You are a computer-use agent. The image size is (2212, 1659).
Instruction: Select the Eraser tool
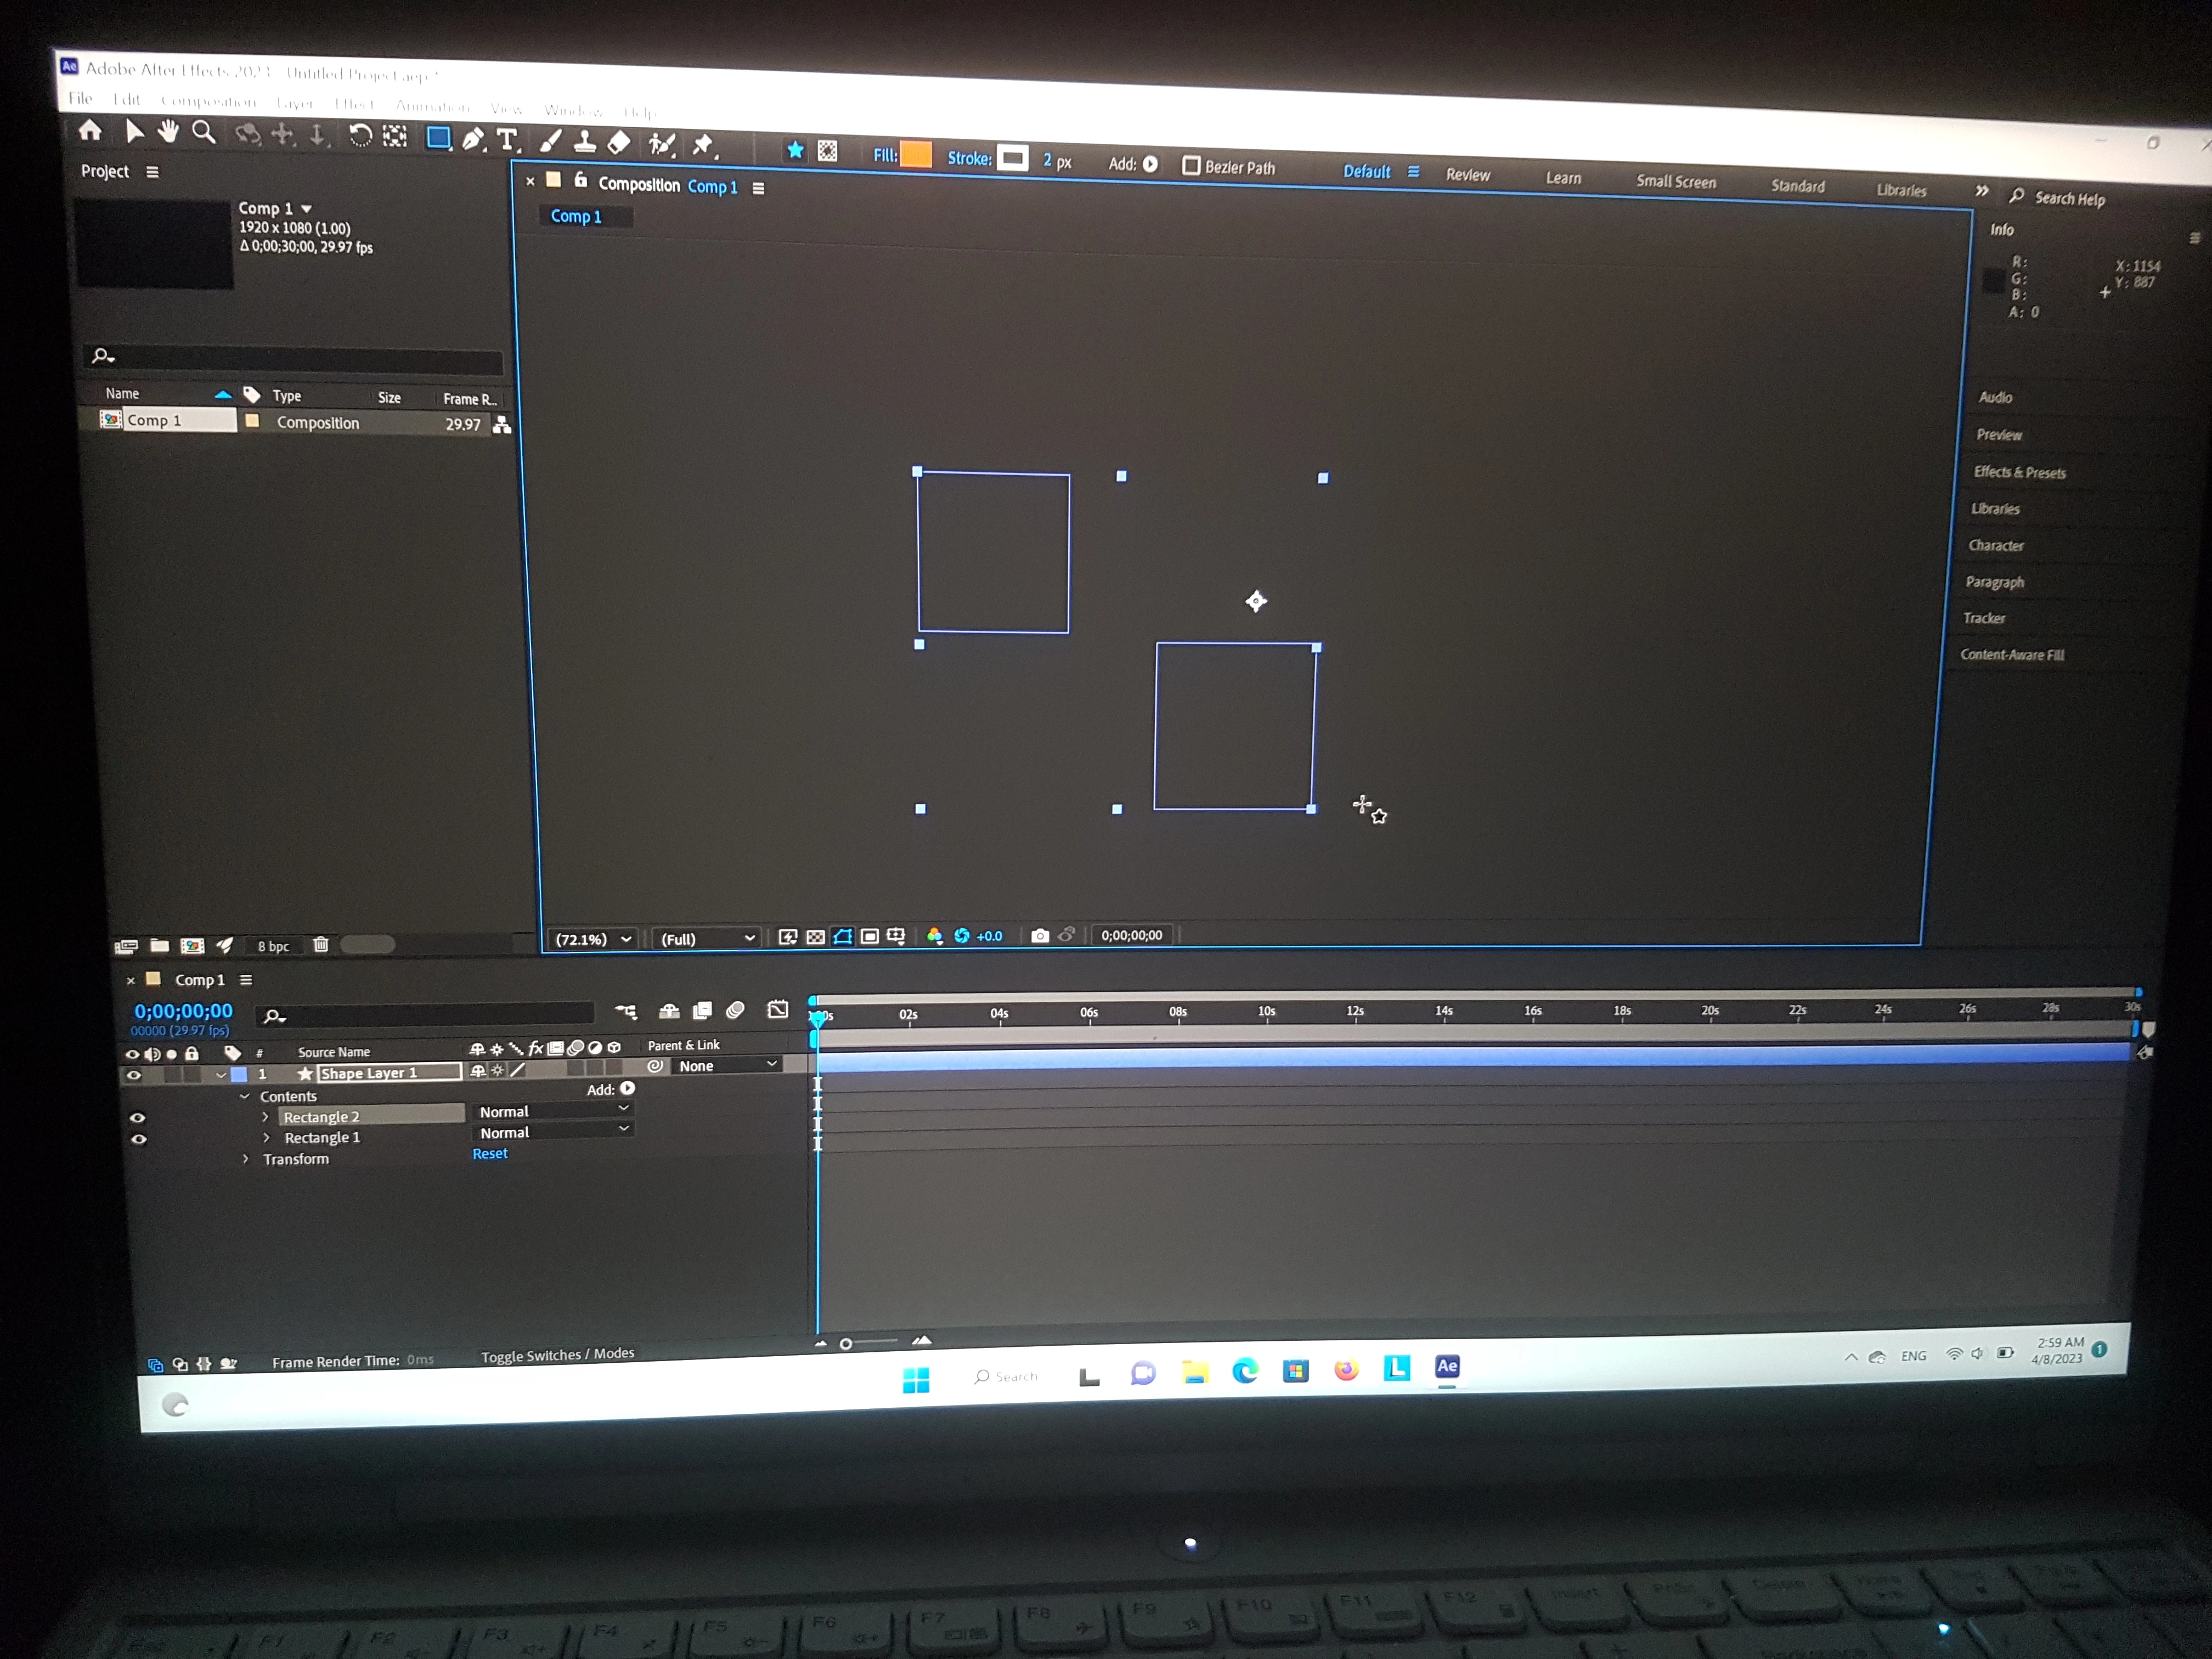point(619,143)
